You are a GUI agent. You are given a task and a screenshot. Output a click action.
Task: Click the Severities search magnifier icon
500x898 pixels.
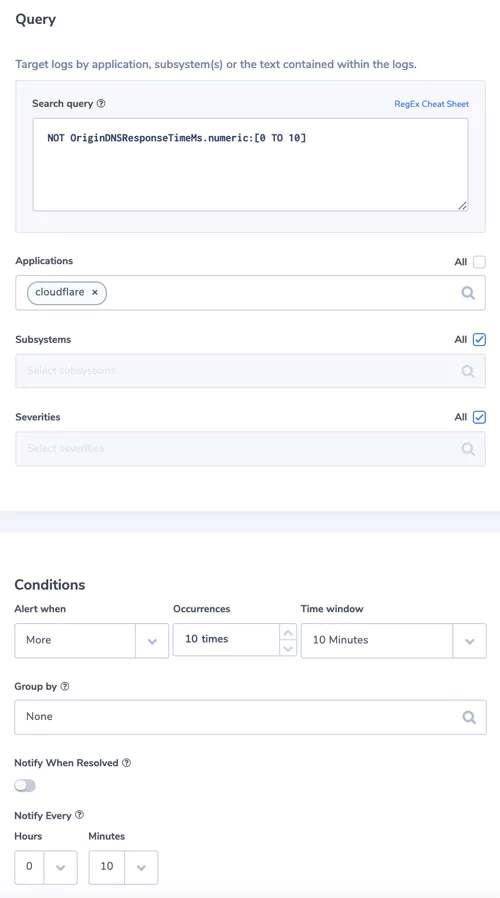[x=468, y=448]
